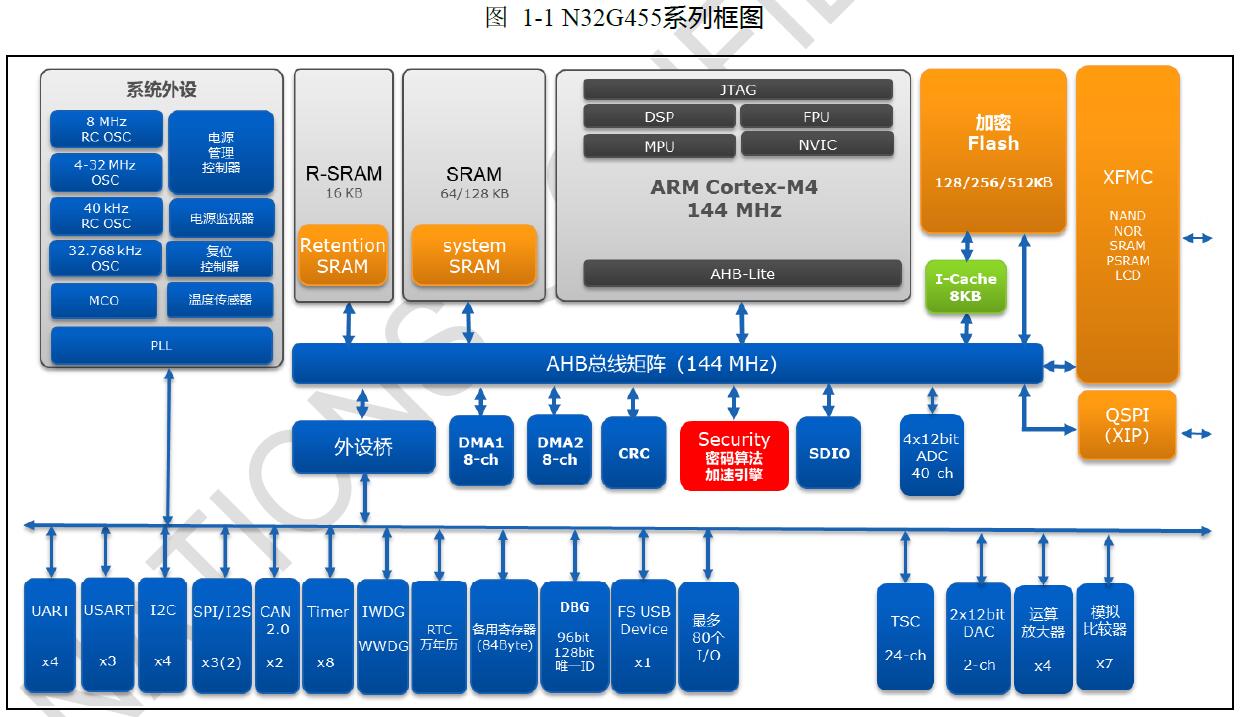
Task: Click the Retention SRAM orange block
Action: click(x=343, y=256)
